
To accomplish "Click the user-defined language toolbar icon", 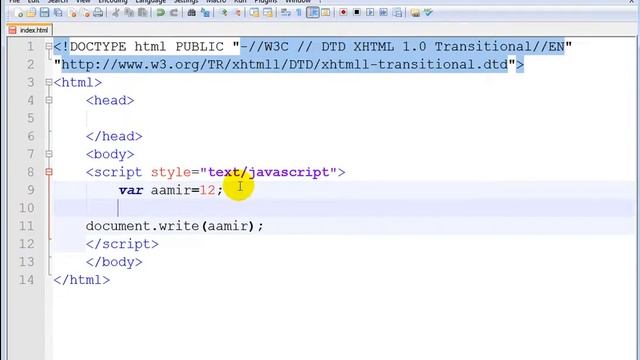I will pyautogui.click(x=325, y=13).
